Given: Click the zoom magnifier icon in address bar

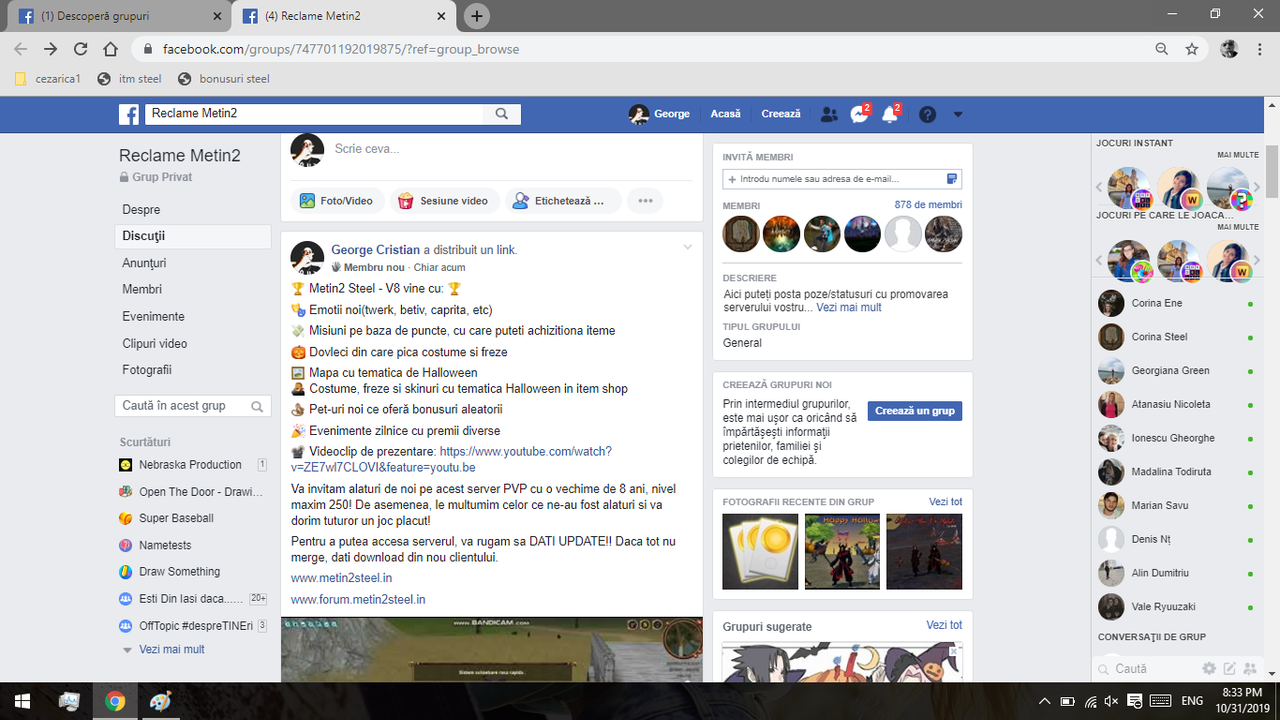Looking at the screenshot, I should [x=1161, y=49].
